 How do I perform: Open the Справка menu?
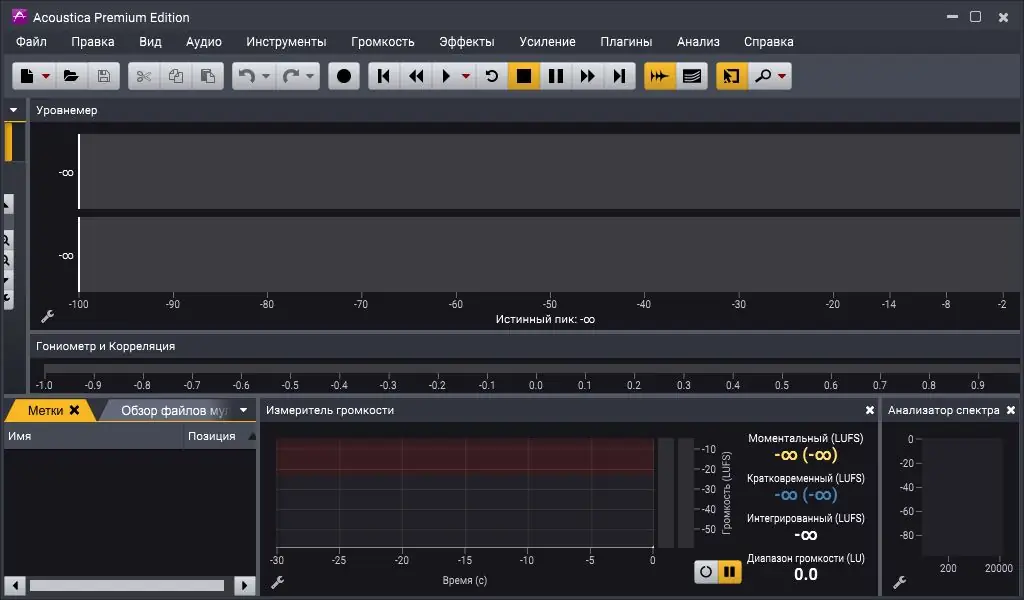pyautogui.click(x=769, y=42)
